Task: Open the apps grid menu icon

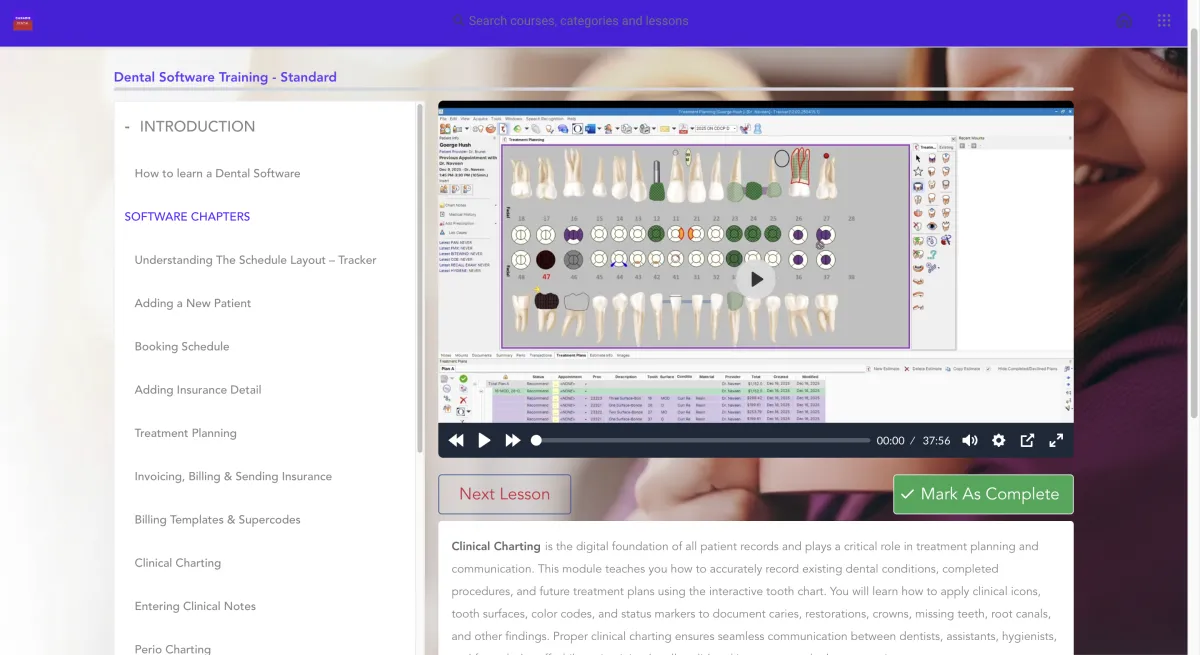Action: (x=1164, y=21)
